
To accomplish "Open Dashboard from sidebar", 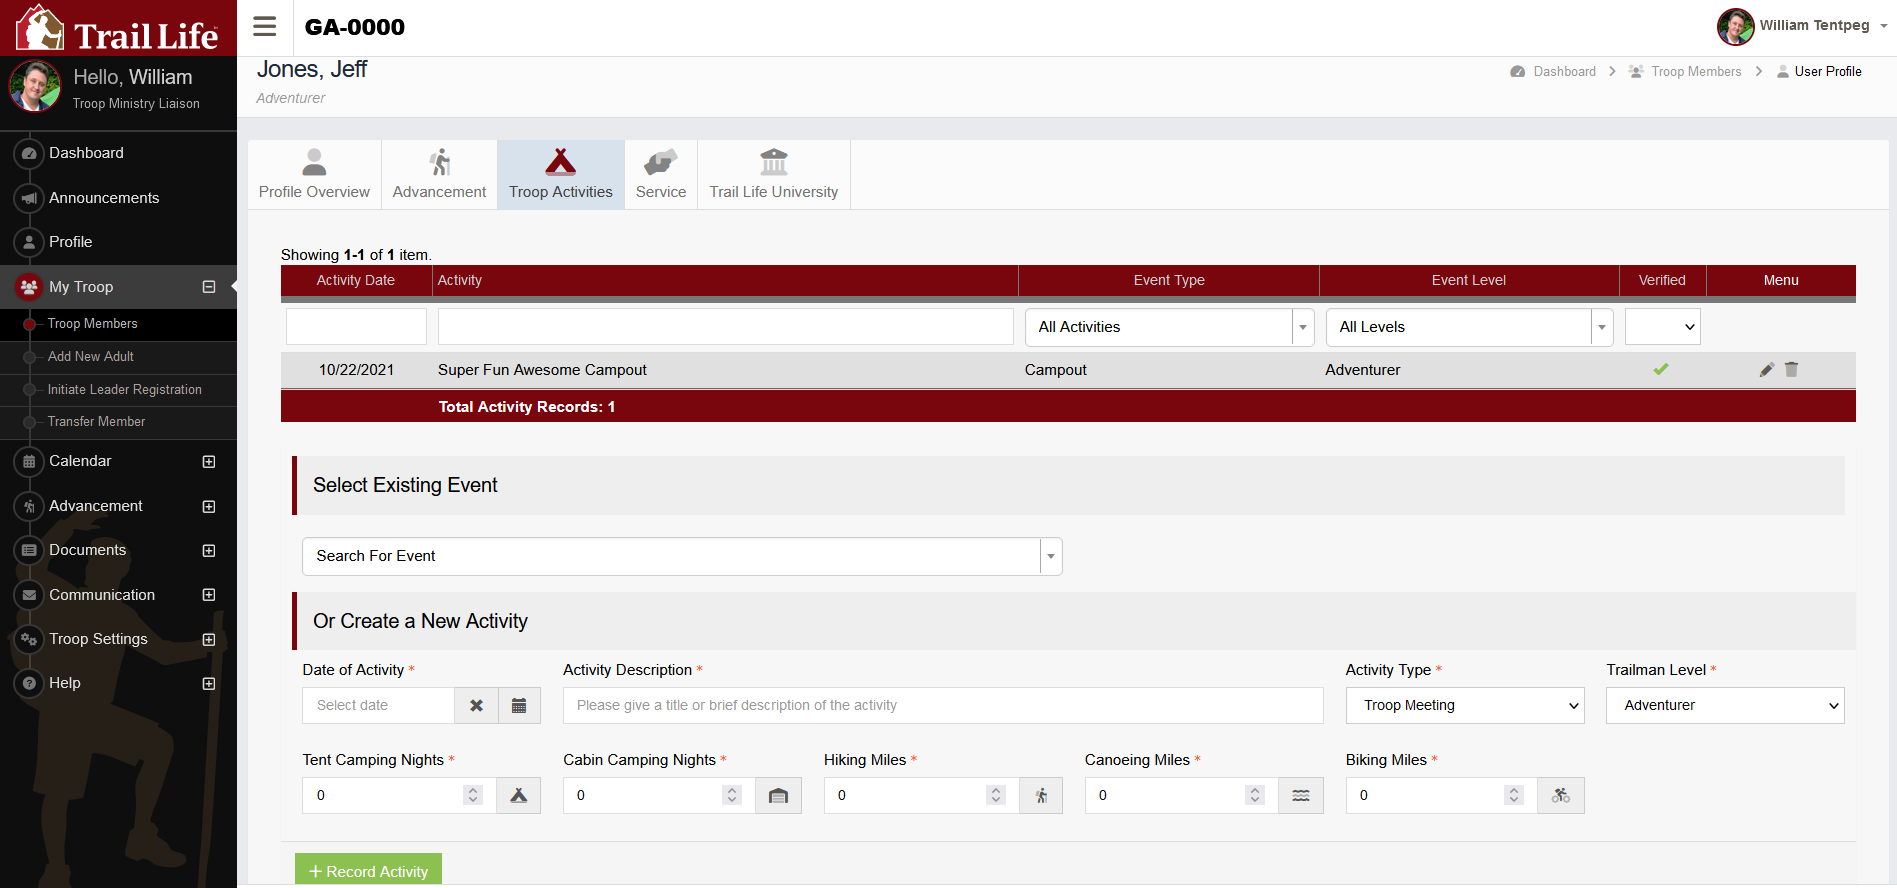I will pos(86,153).
